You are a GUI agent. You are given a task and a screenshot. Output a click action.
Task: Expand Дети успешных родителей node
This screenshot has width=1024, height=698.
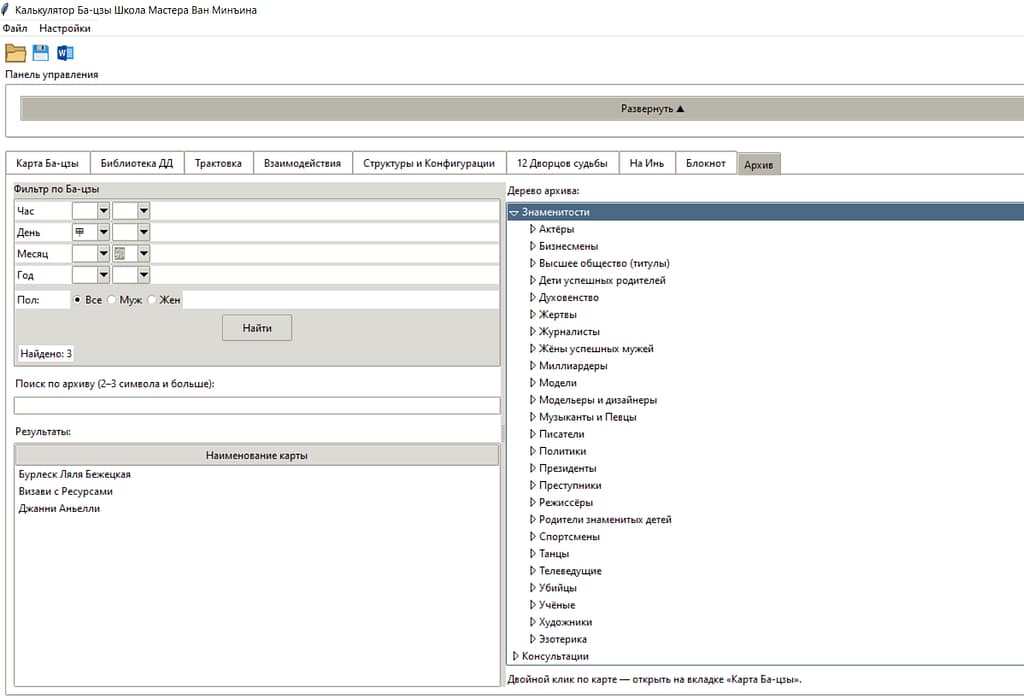pos(533,280)
